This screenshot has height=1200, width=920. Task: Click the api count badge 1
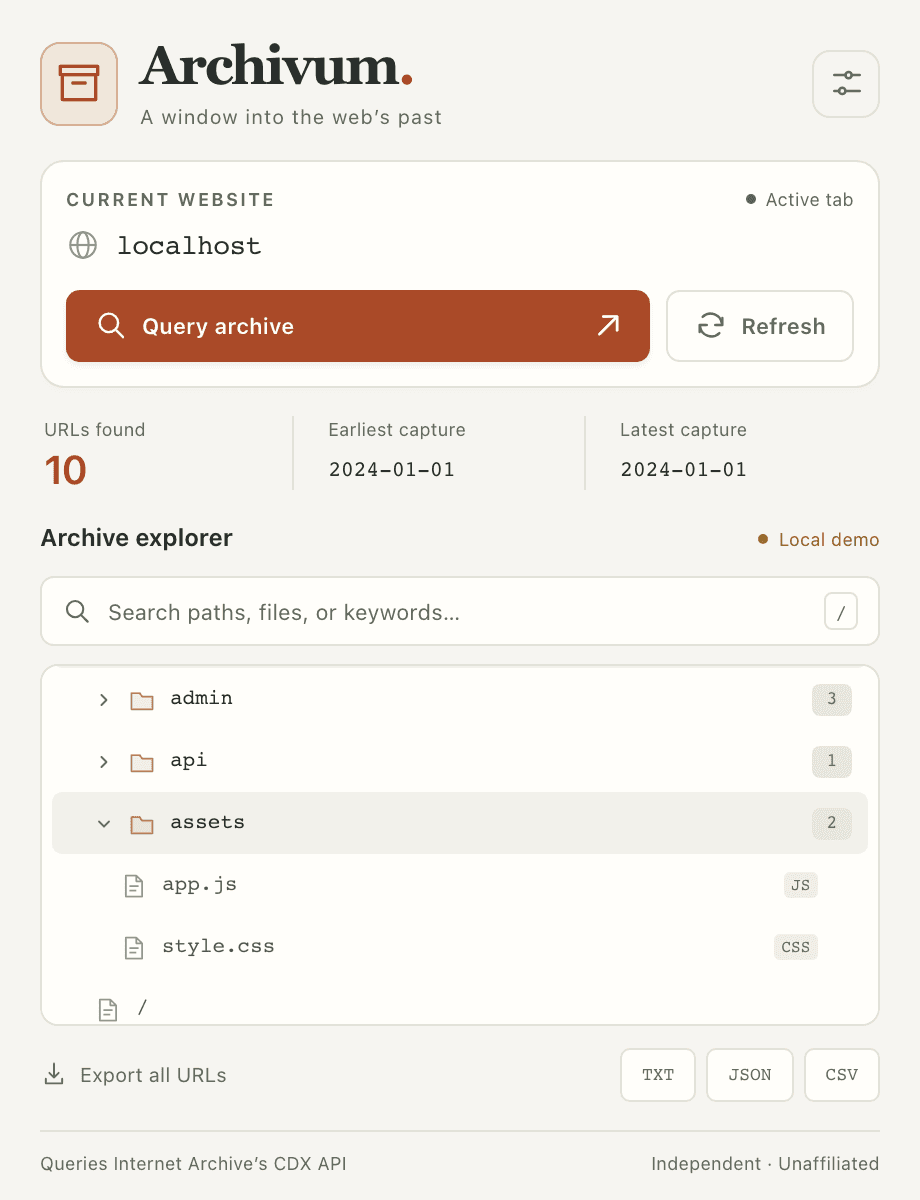(x=832, y=761)
